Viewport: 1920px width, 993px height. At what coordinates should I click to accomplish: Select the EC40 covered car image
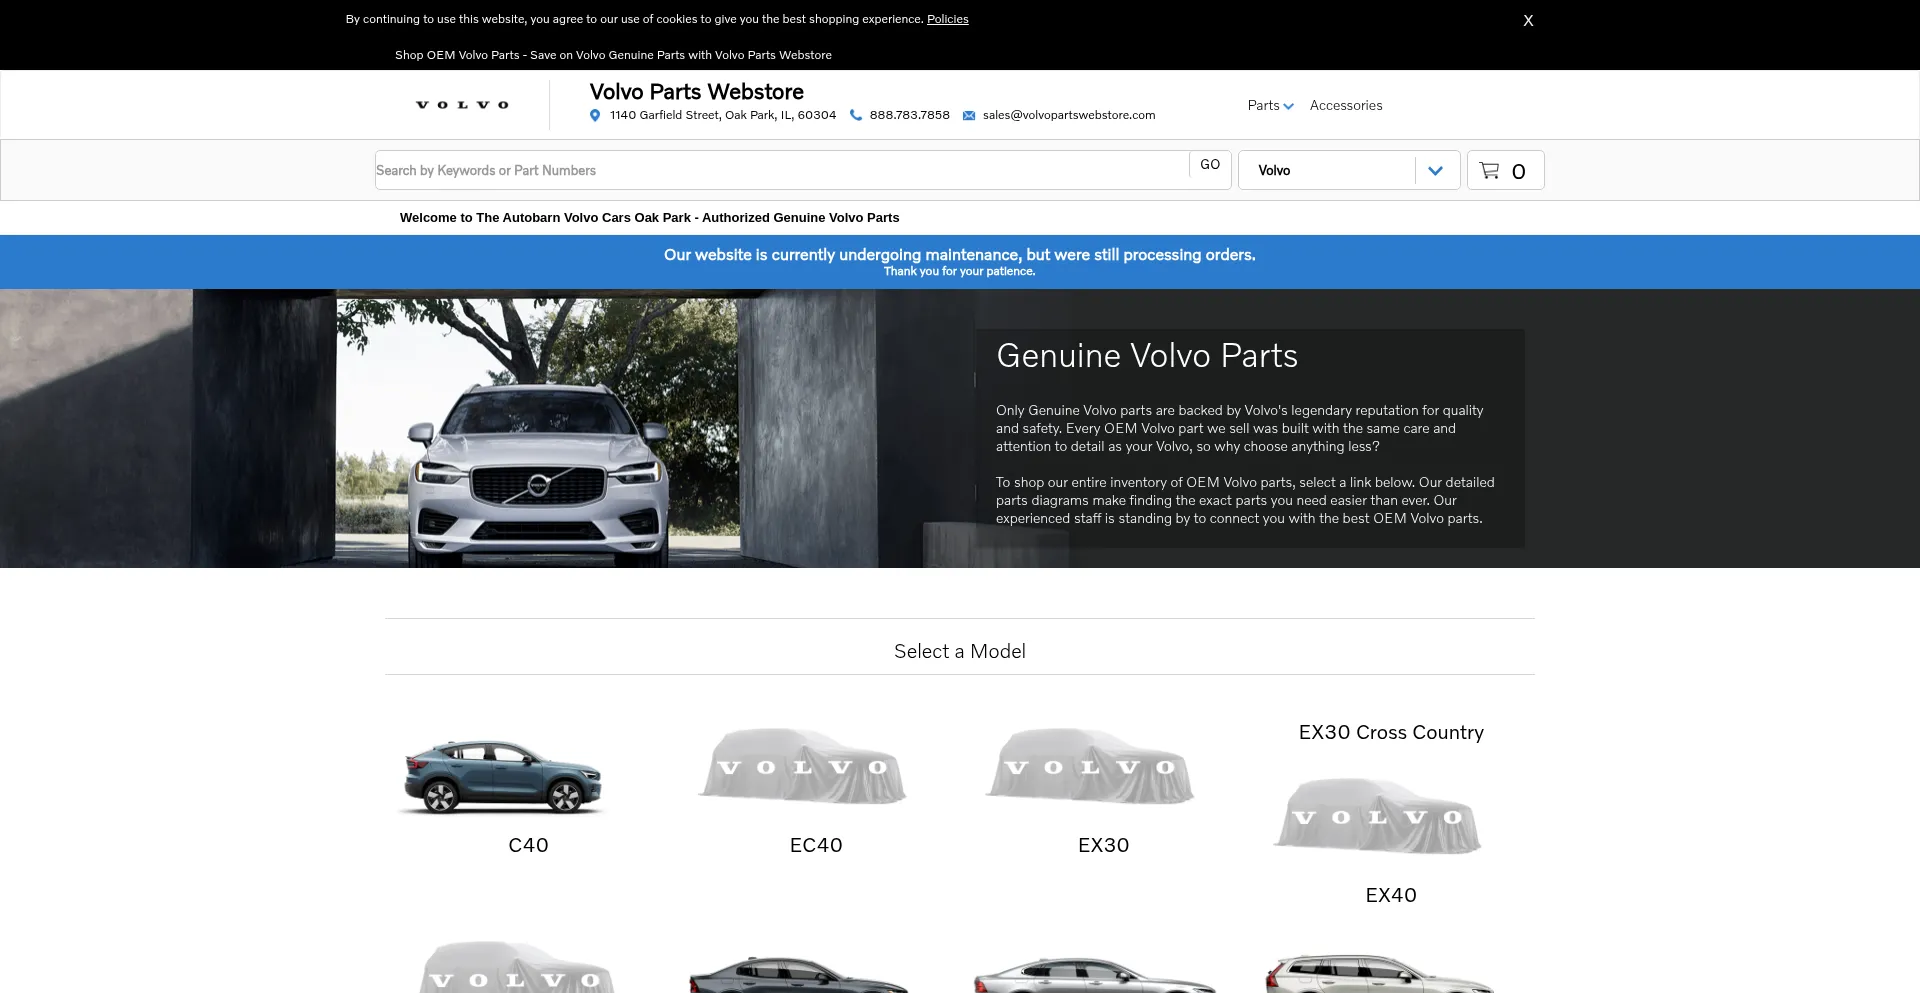[803, 765]
